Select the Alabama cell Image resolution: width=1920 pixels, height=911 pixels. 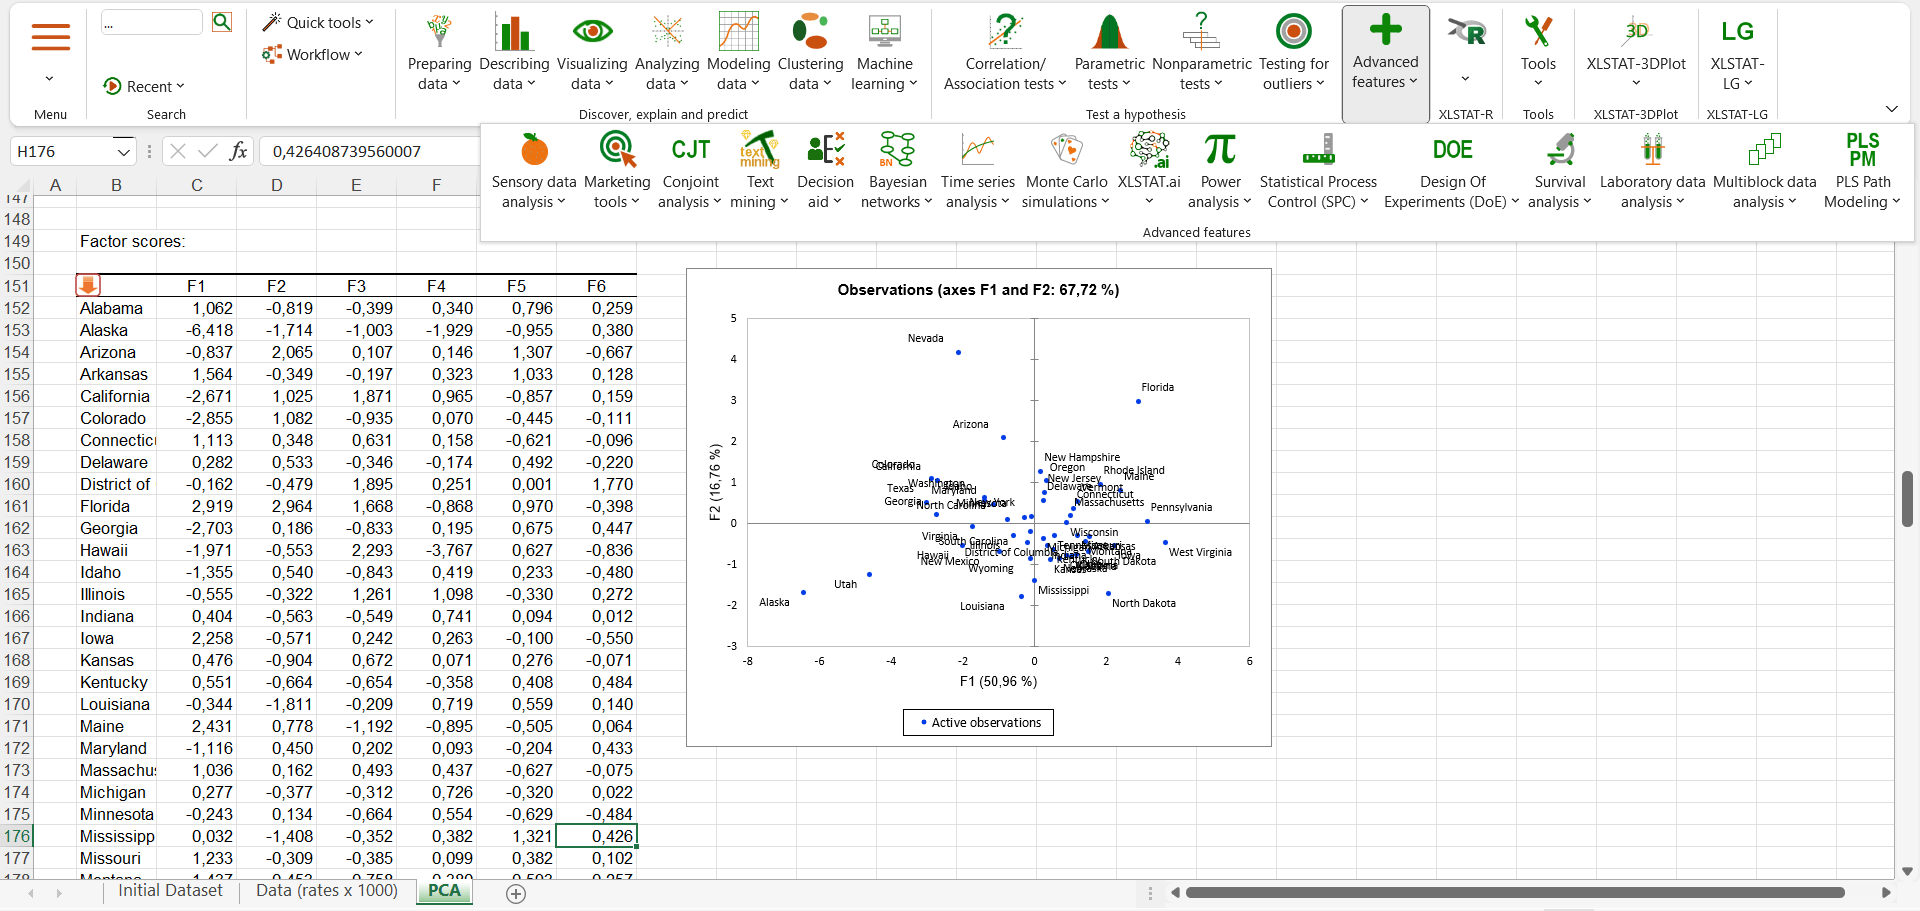[115, 308]
